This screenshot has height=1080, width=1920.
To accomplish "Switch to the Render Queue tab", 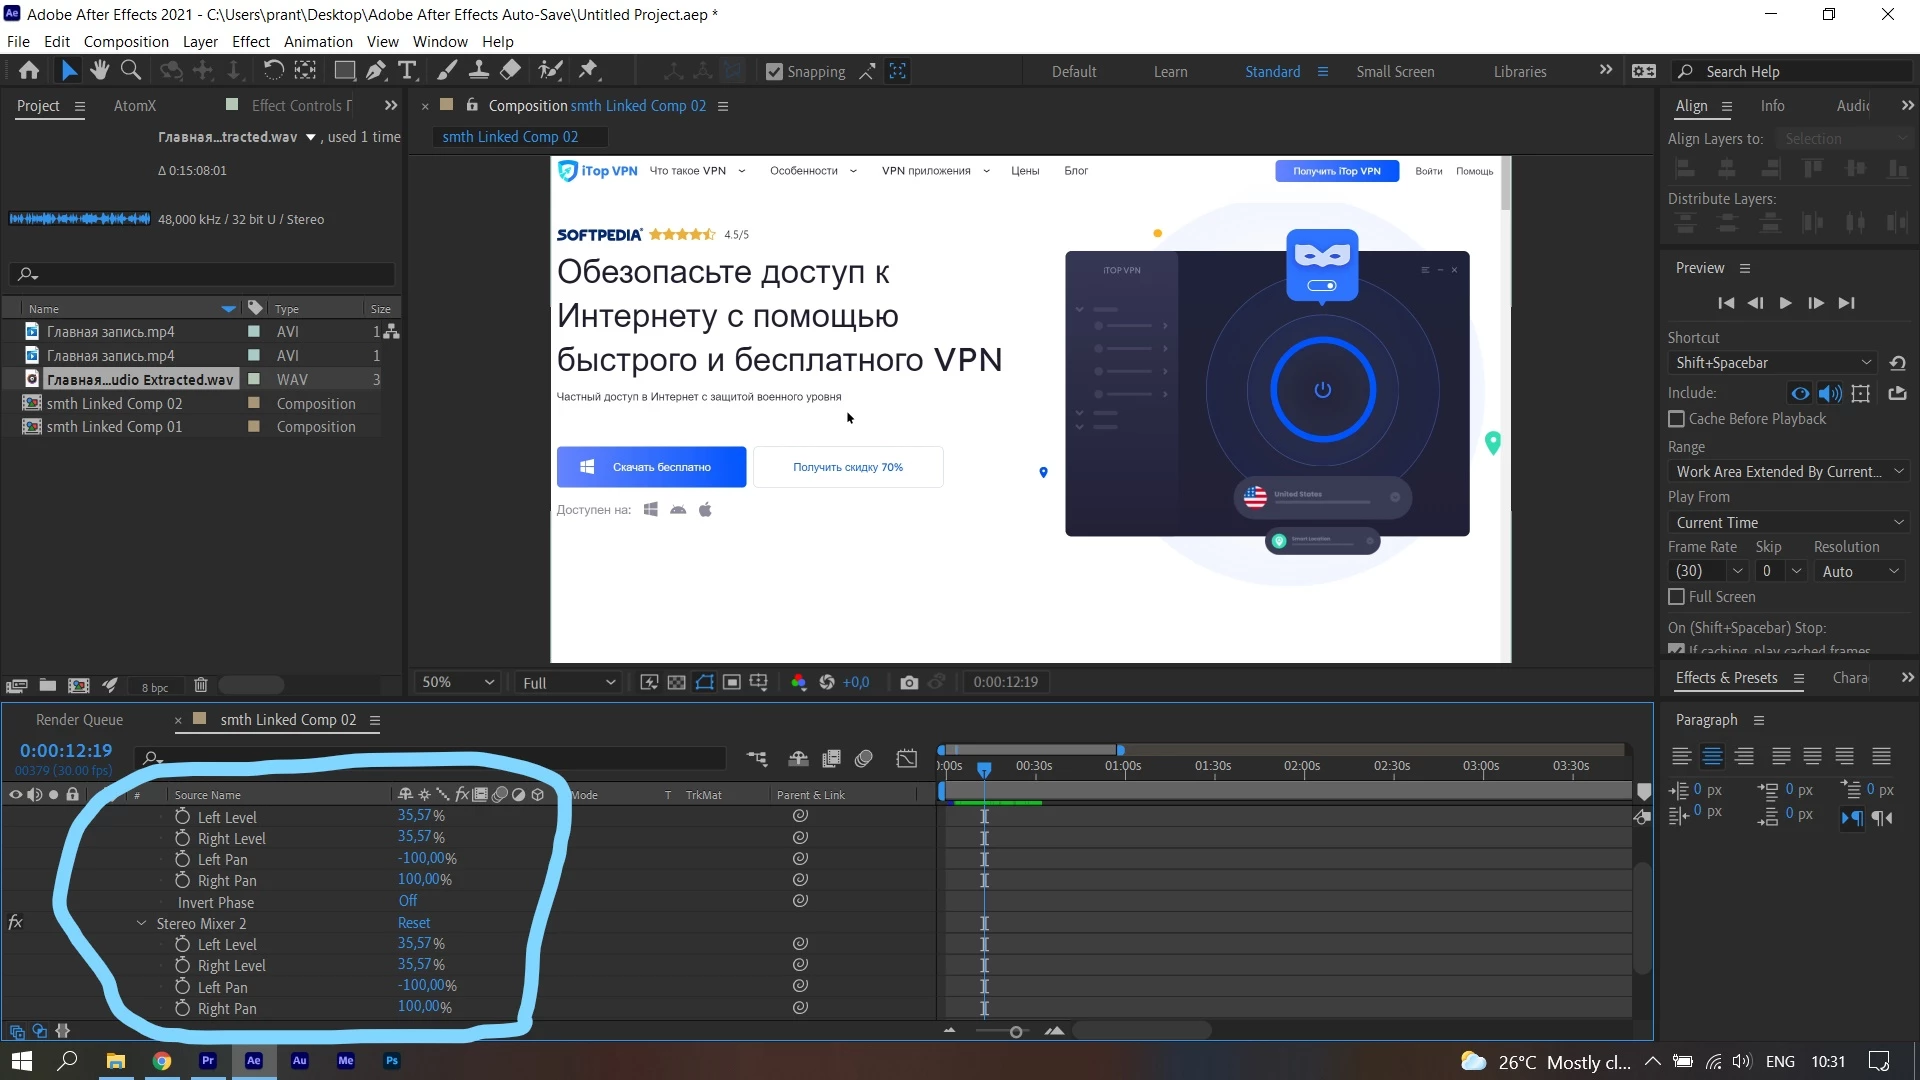I will click(x=79, y=720).
